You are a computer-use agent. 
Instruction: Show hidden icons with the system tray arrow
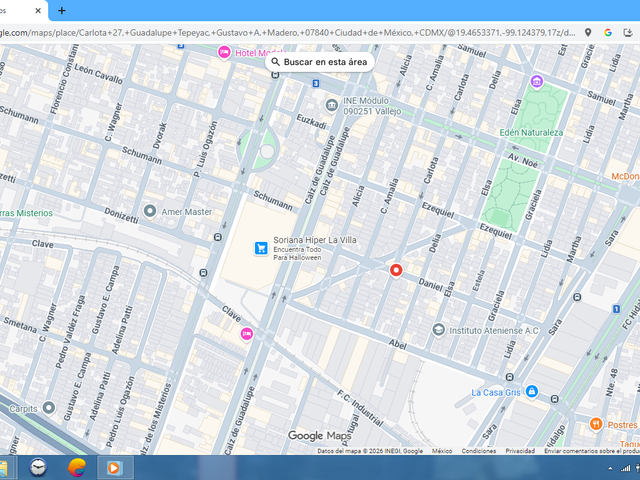[x=610, y=469]
